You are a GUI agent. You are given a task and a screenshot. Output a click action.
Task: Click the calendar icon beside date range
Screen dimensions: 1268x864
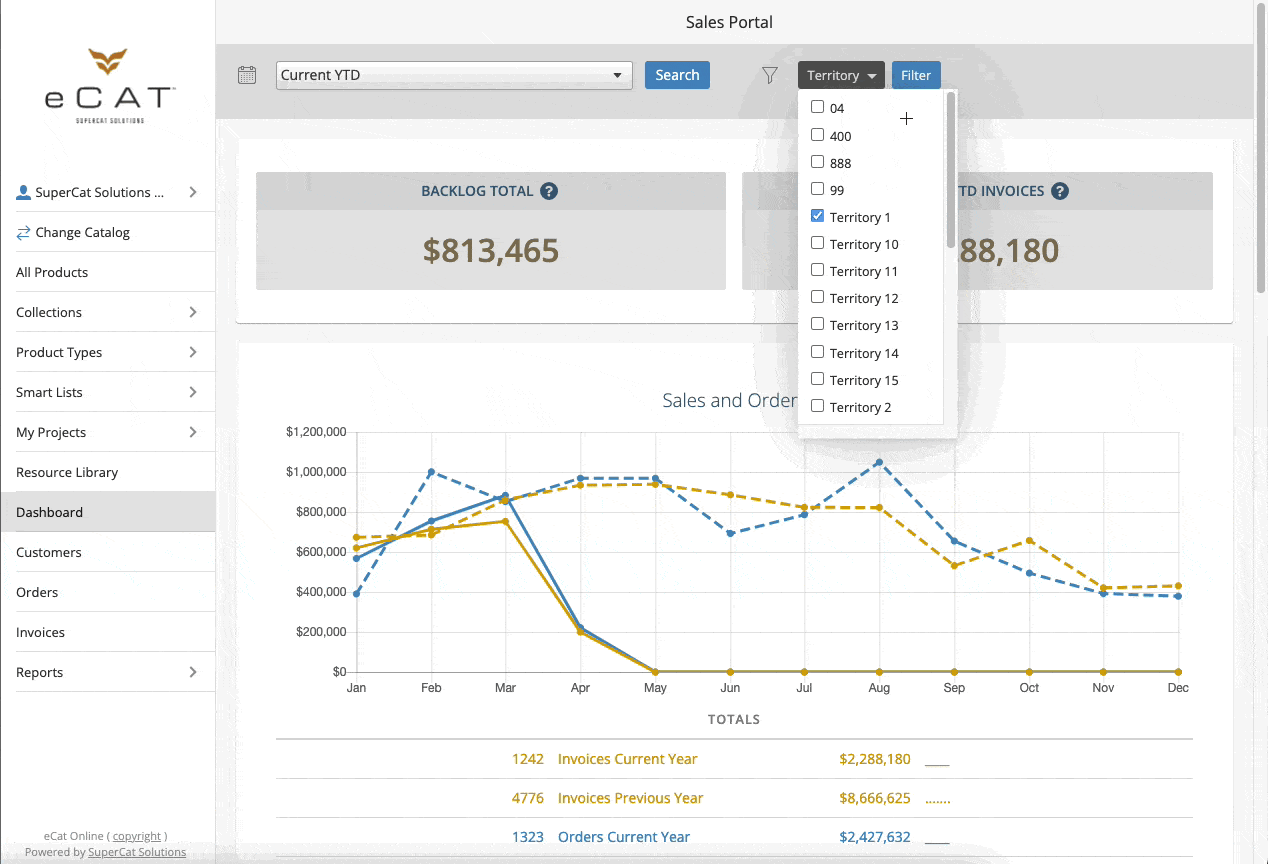(247, 75)
